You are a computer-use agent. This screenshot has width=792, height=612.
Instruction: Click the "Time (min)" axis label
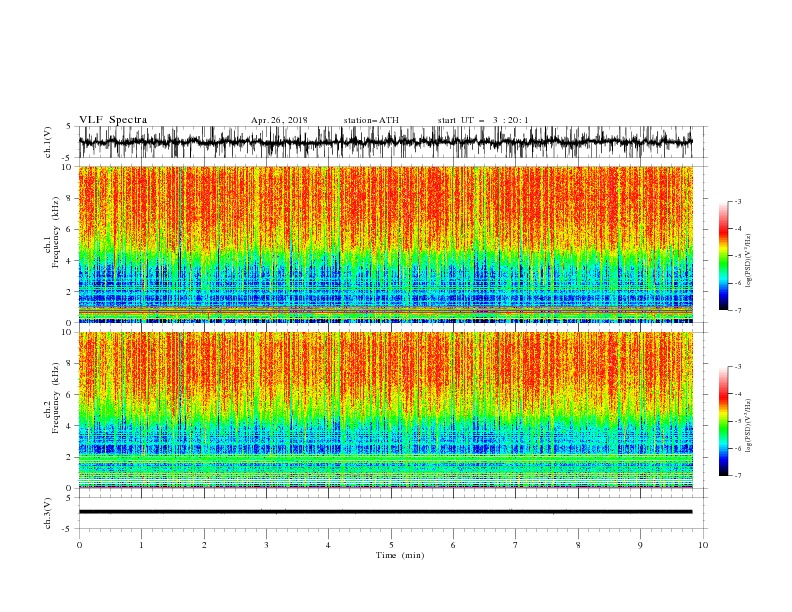pos(400,555)
